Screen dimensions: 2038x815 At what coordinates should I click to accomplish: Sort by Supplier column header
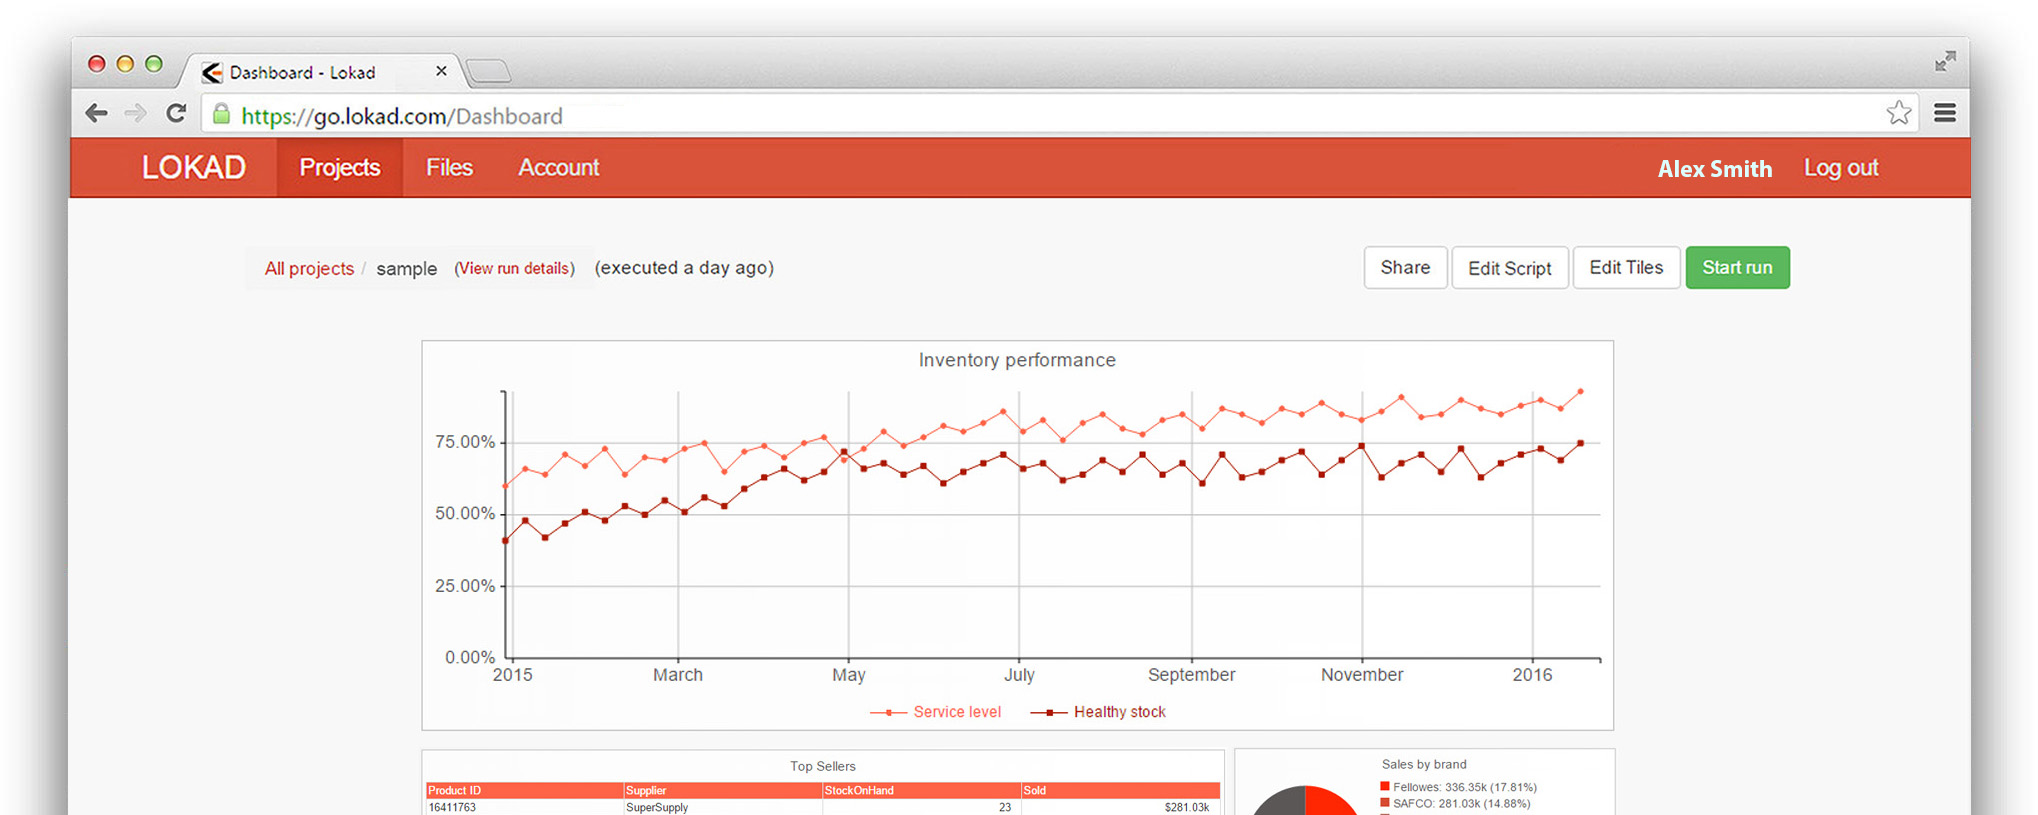point(722,790)
